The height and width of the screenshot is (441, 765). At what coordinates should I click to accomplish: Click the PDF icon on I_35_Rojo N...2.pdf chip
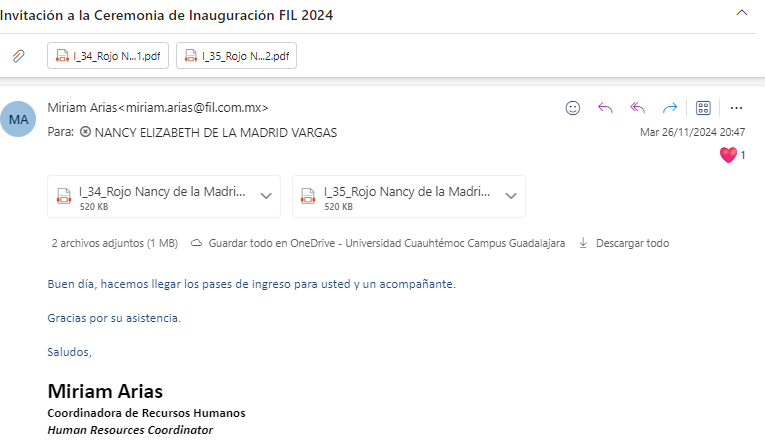pyautogui.click(x=191, y=56)
